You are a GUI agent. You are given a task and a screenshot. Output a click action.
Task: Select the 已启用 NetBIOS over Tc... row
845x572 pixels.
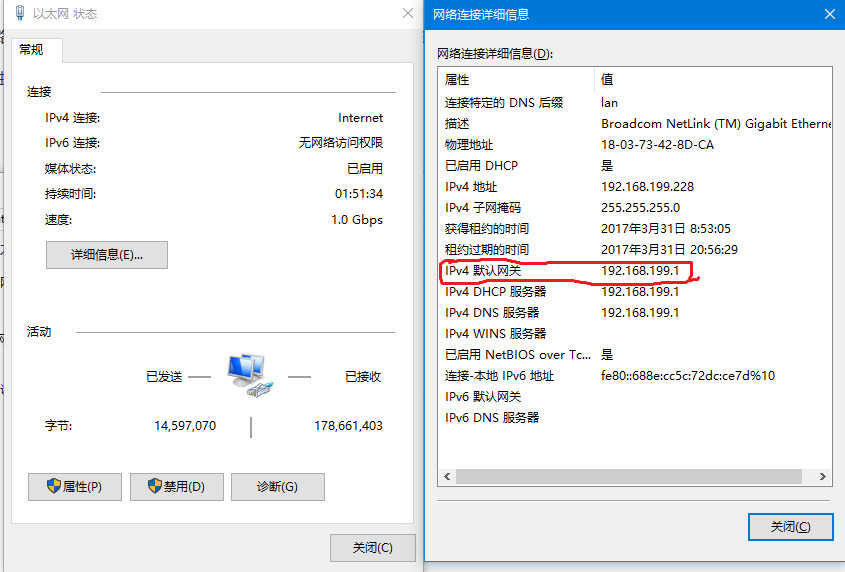tap(635, 355)
